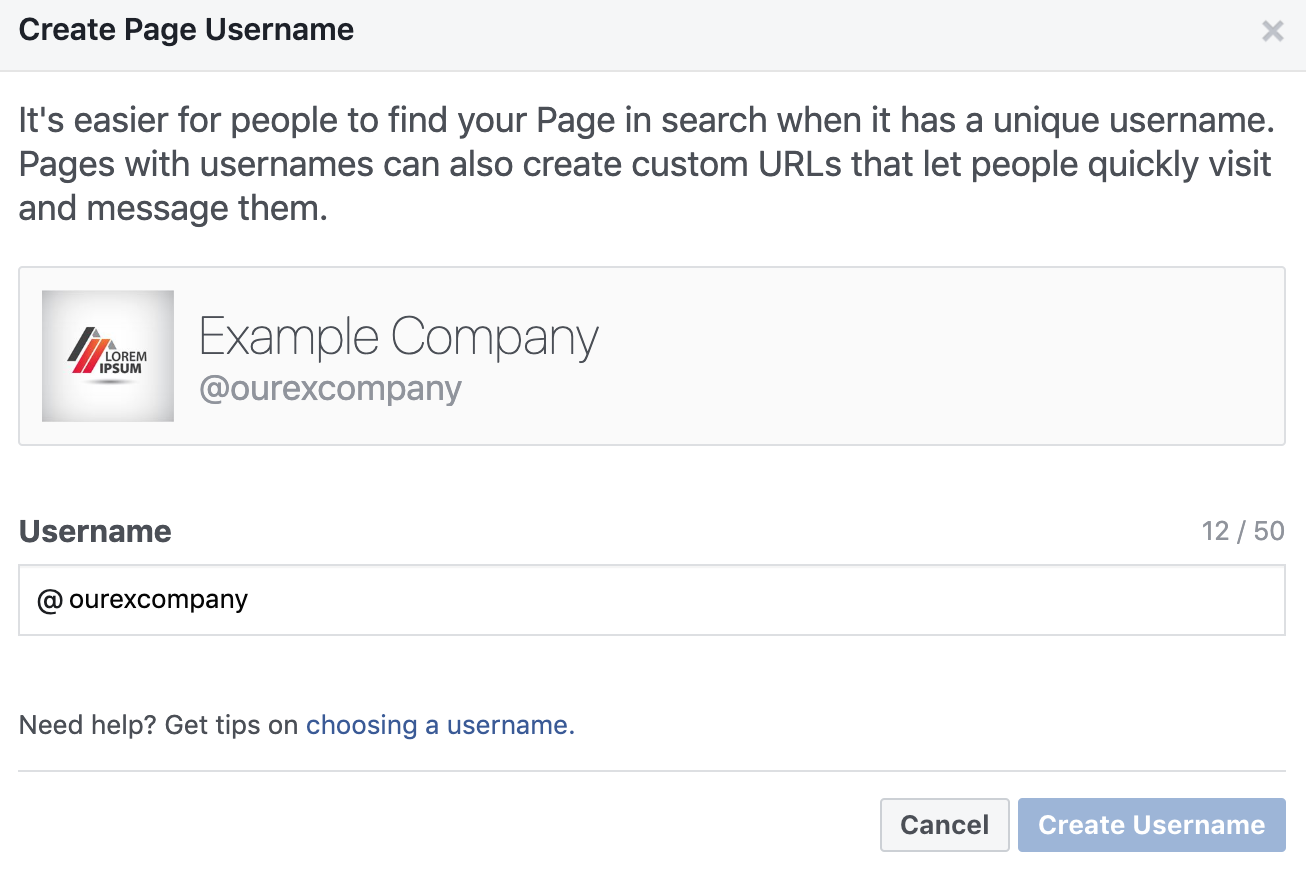Click the Example Company page name text

click(x=398, y=337)
